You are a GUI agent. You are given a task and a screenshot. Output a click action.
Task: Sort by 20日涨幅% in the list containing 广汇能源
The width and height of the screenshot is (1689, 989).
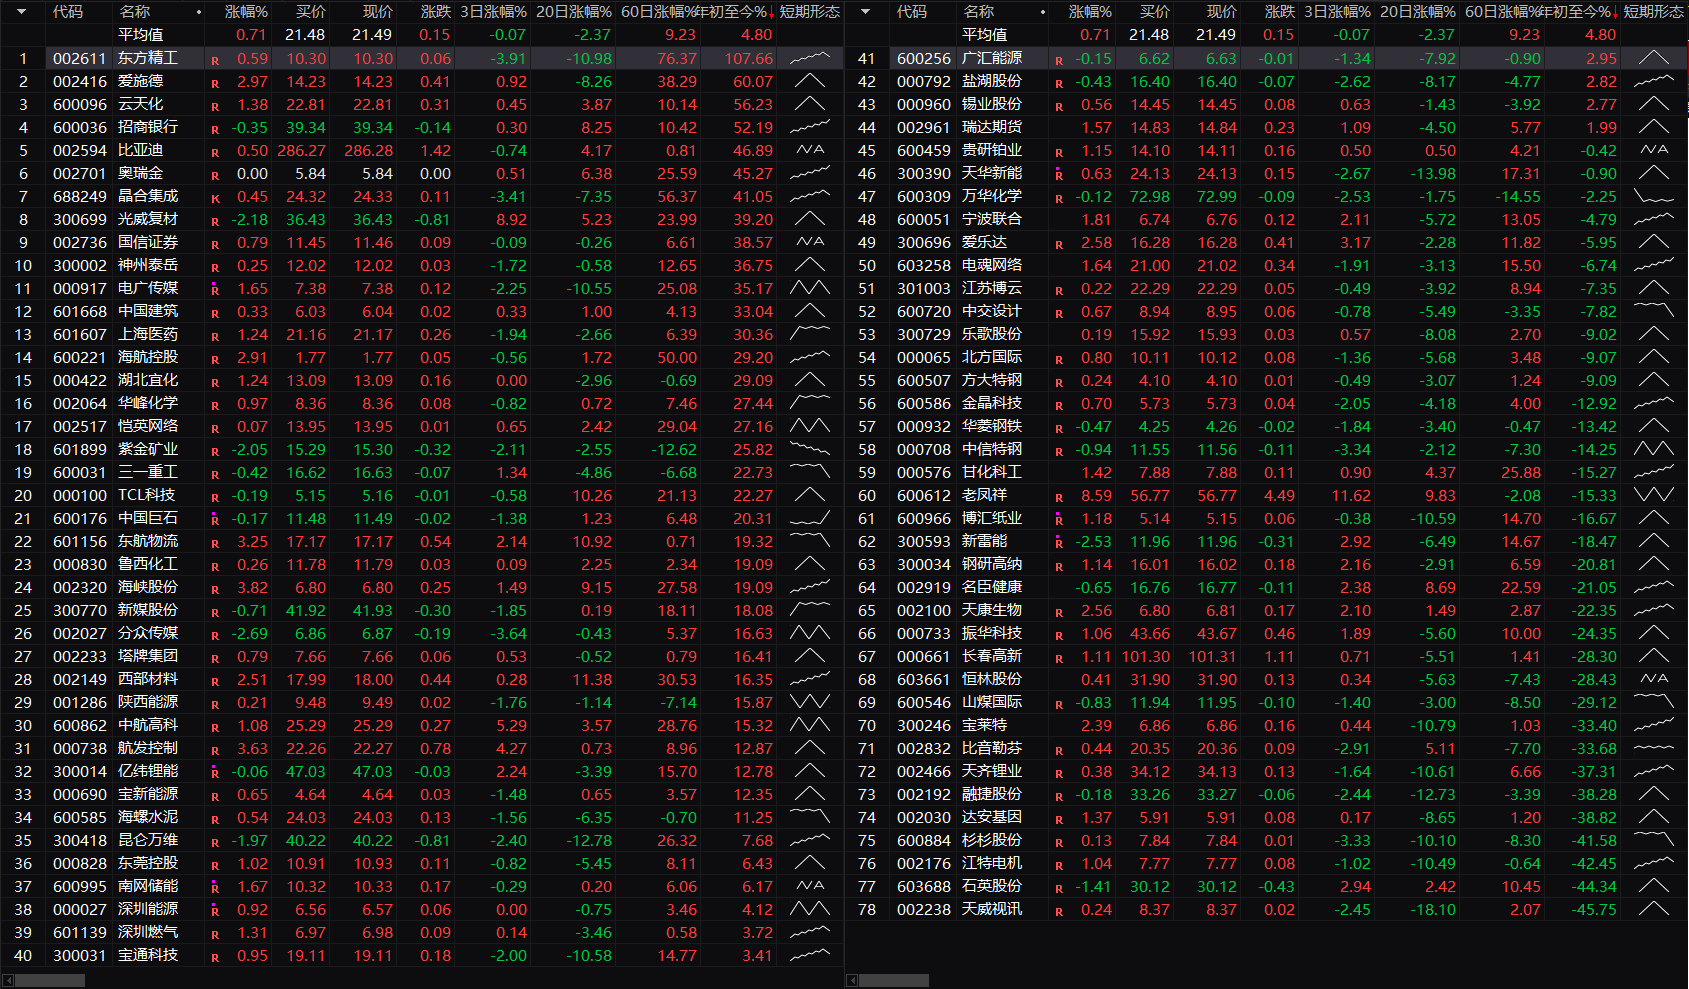[1418, 12]
